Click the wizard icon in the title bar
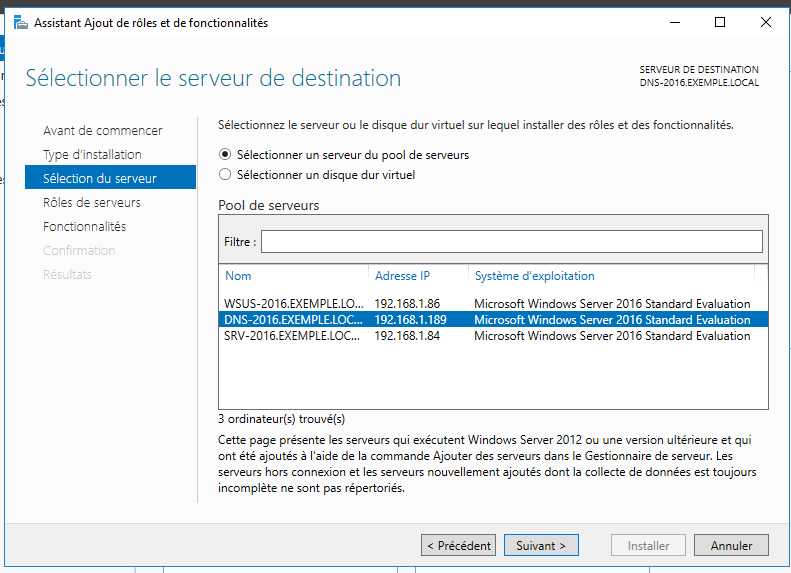This screenshot has height=573, width=791. pos(21,23)
